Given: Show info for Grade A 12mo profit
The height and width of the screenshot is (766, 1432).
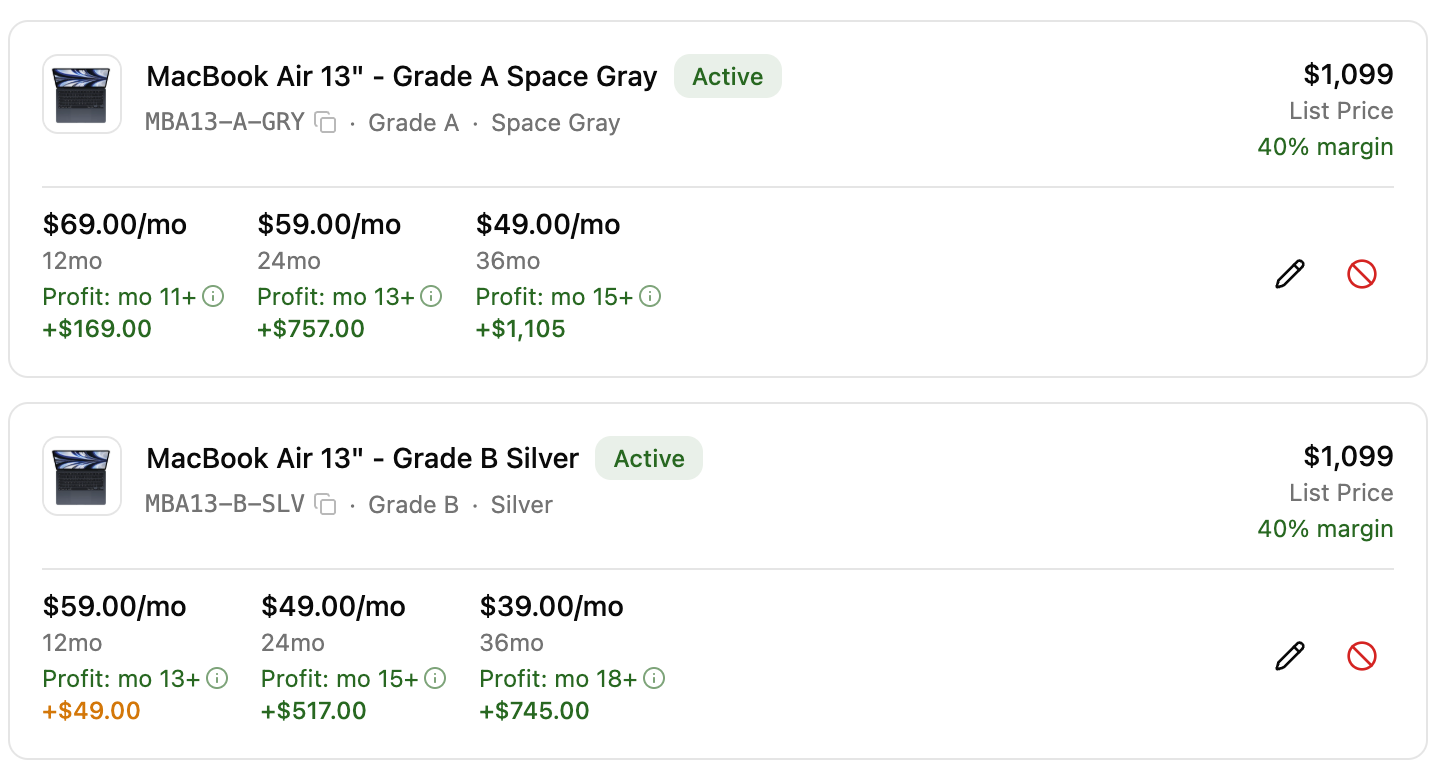Looking at the screenshot, I should tap(213, 297).
